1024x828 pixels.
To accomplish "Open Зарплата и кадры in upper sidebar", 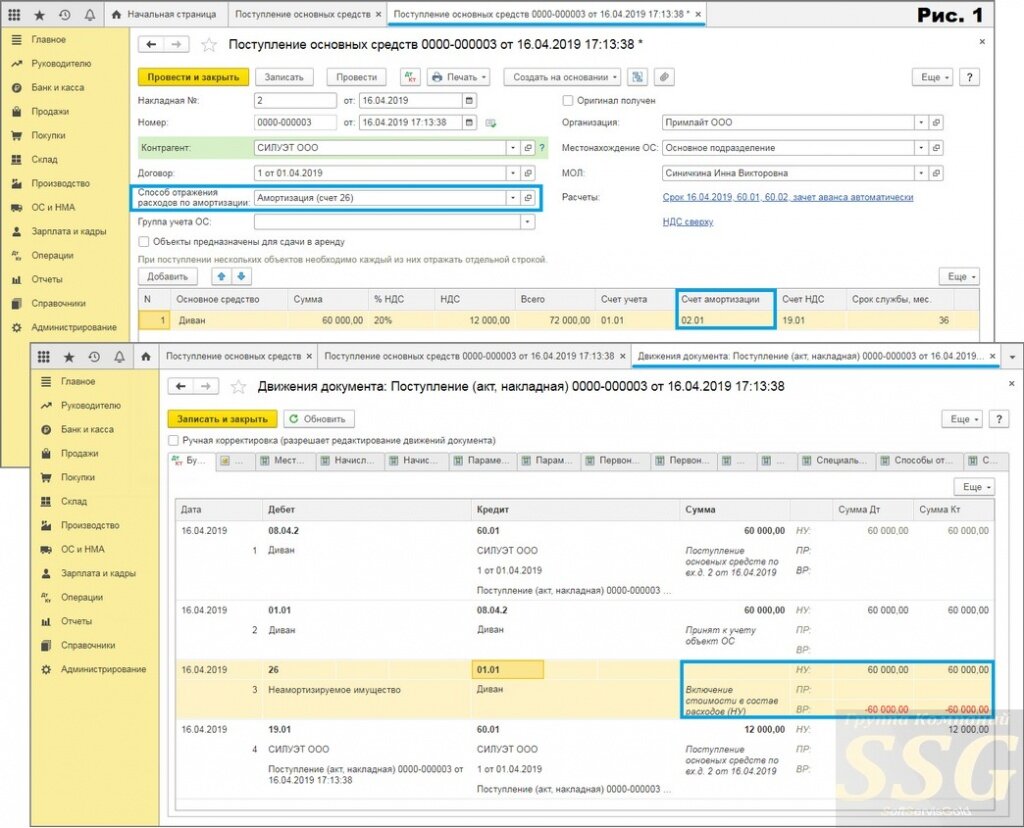I will [69, 232].
